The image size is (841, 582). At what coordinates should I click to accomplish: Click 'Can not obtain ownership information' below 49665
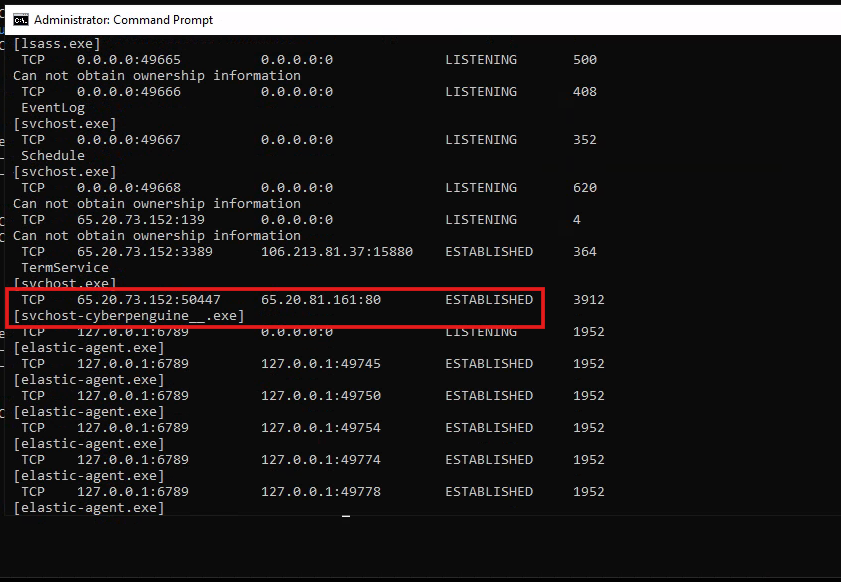[157, 76]
